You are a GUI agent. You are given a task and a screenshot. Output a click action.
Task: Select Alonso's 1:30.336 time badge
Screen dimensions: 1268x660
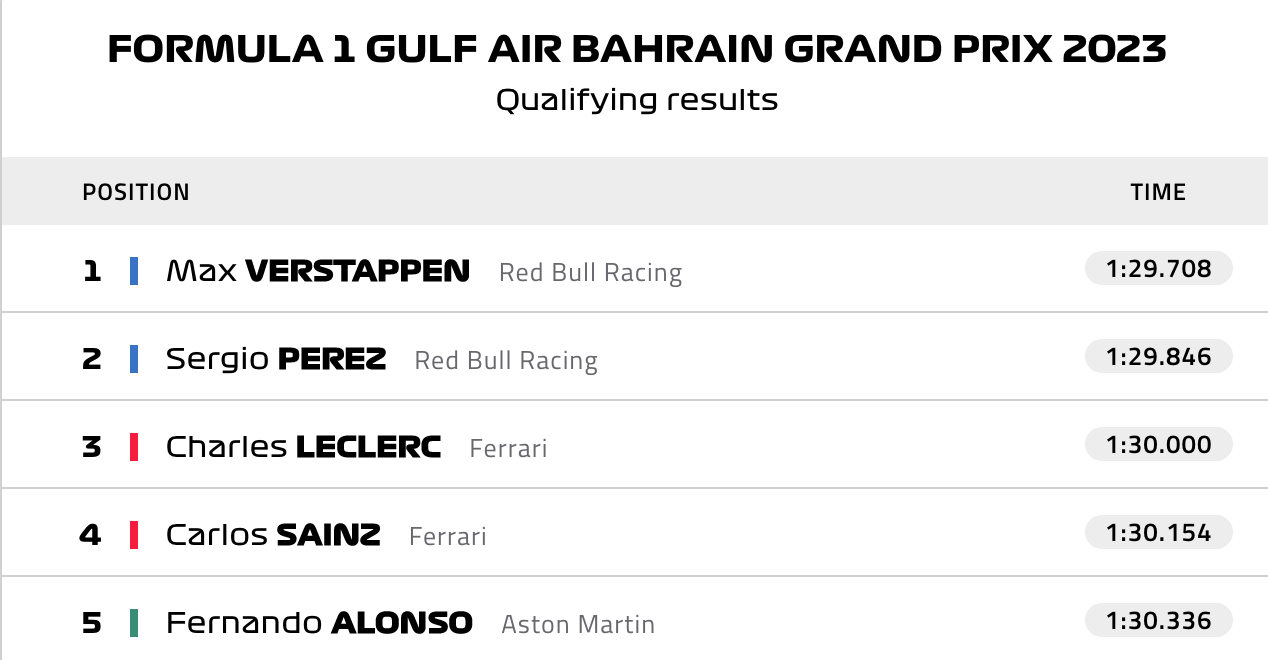[x=1158, y=621]
